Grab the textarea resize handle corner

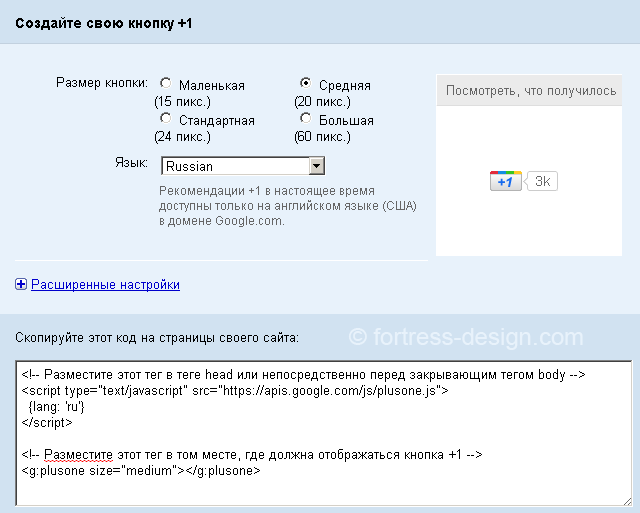click(x=627, y=502)
